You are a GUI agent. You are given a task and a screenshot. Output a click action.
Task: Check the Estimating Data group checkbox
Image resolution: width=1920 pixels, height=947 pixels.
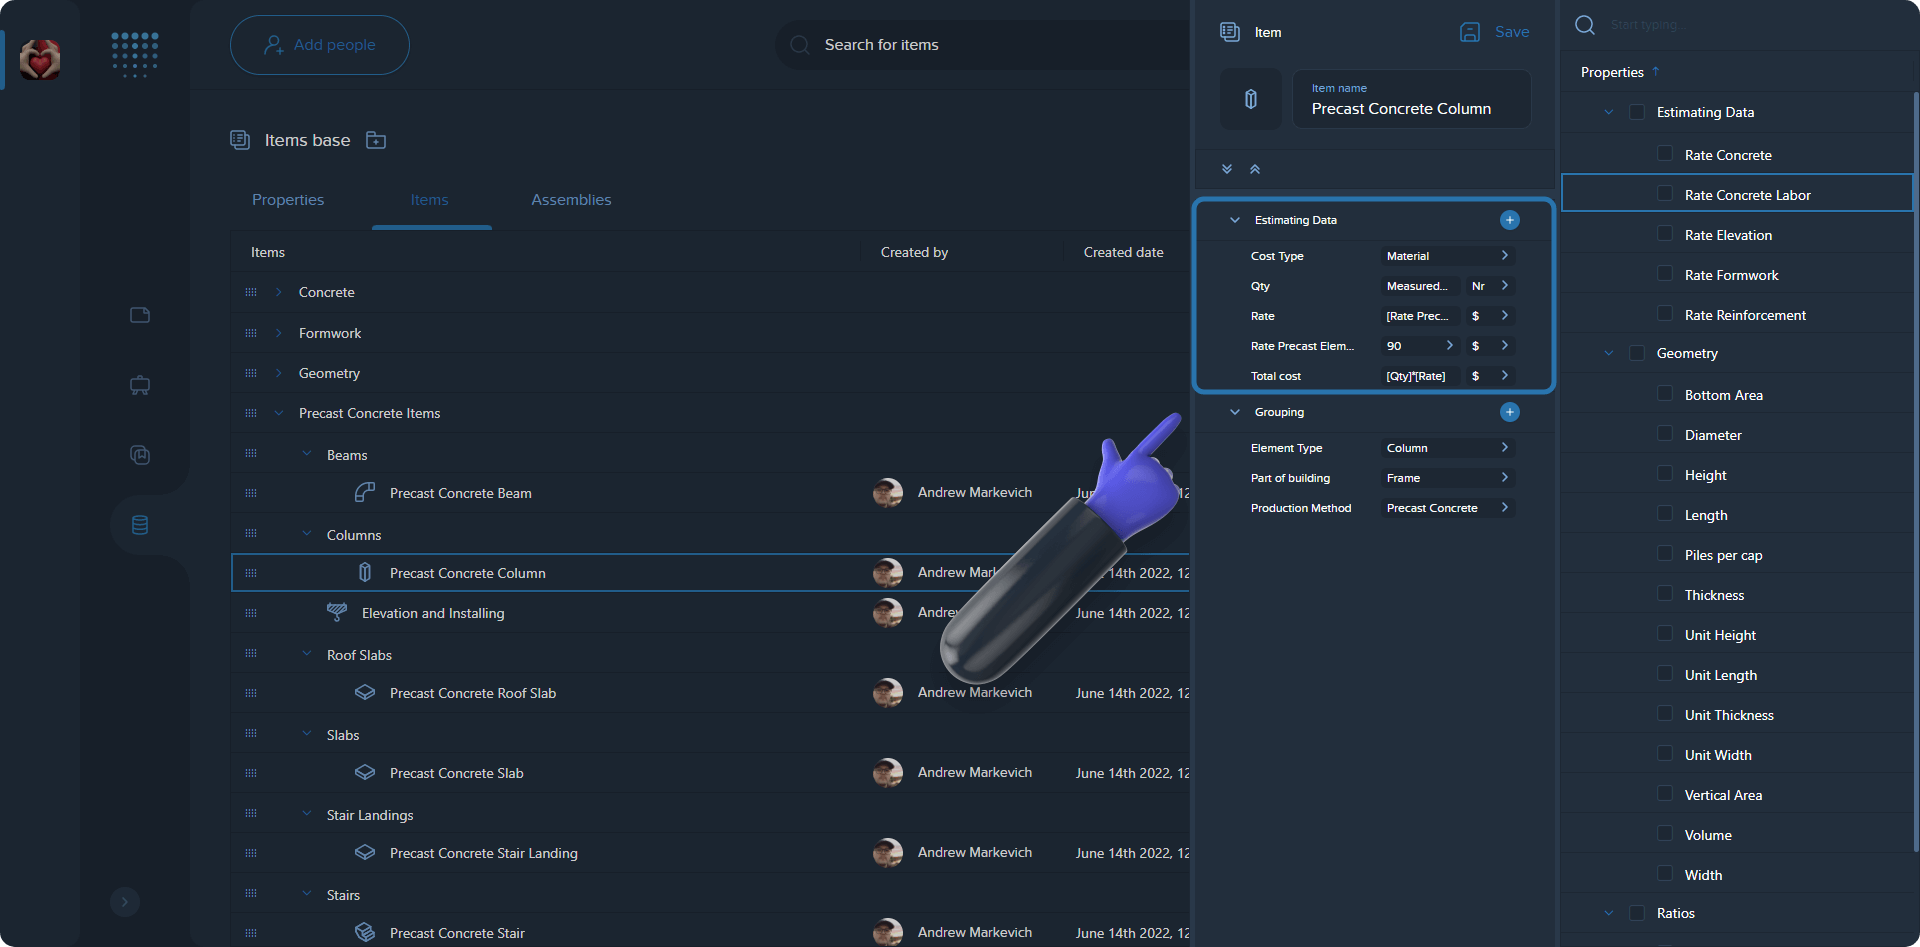coord(1637,112)
